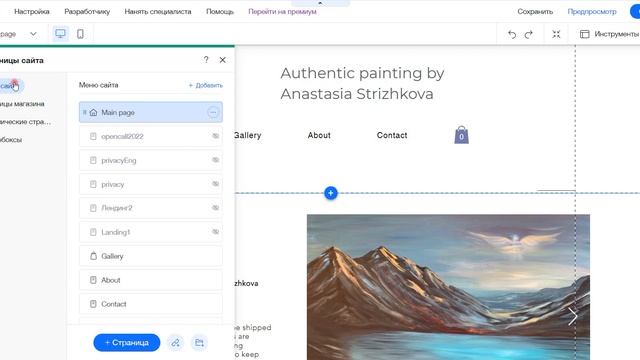Select the Landing1 page row
The image size is (640, 360).
[151, 232]
